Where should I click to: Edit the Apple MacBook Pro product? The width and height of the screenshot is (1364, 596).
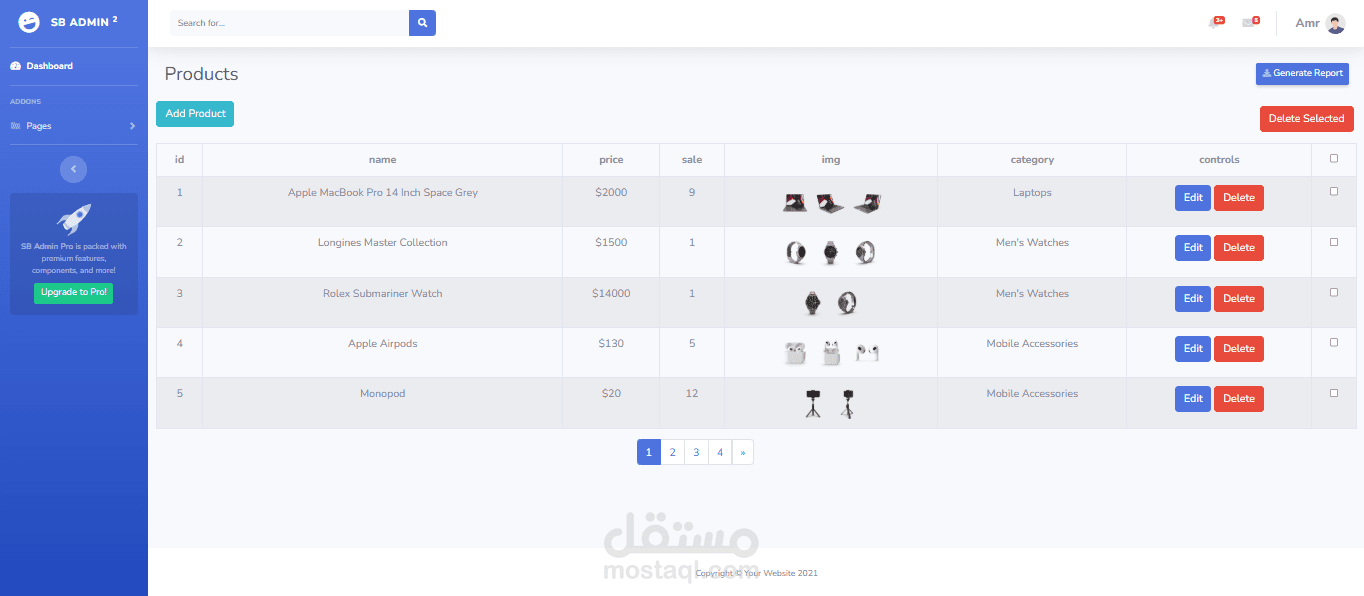[1193, 198]
